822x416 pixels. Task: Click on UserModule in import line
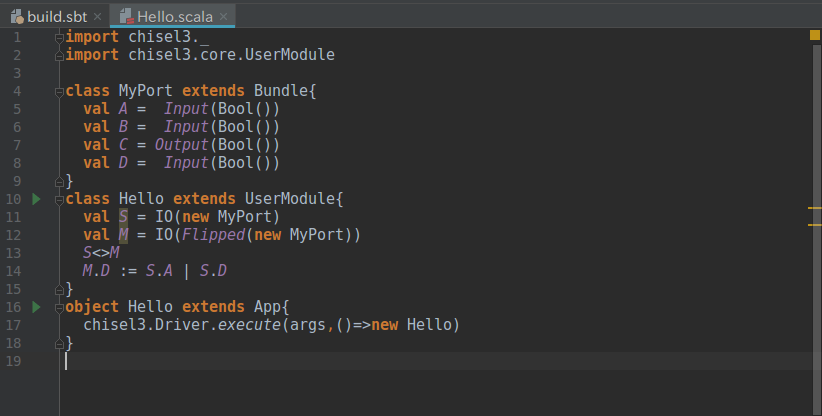[290, 54]
